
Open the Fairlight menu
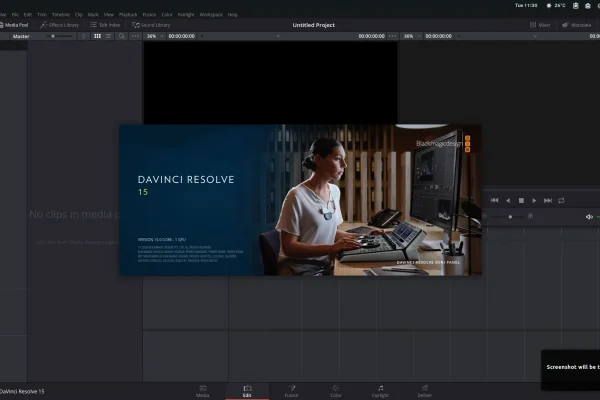tap(186, 15)
